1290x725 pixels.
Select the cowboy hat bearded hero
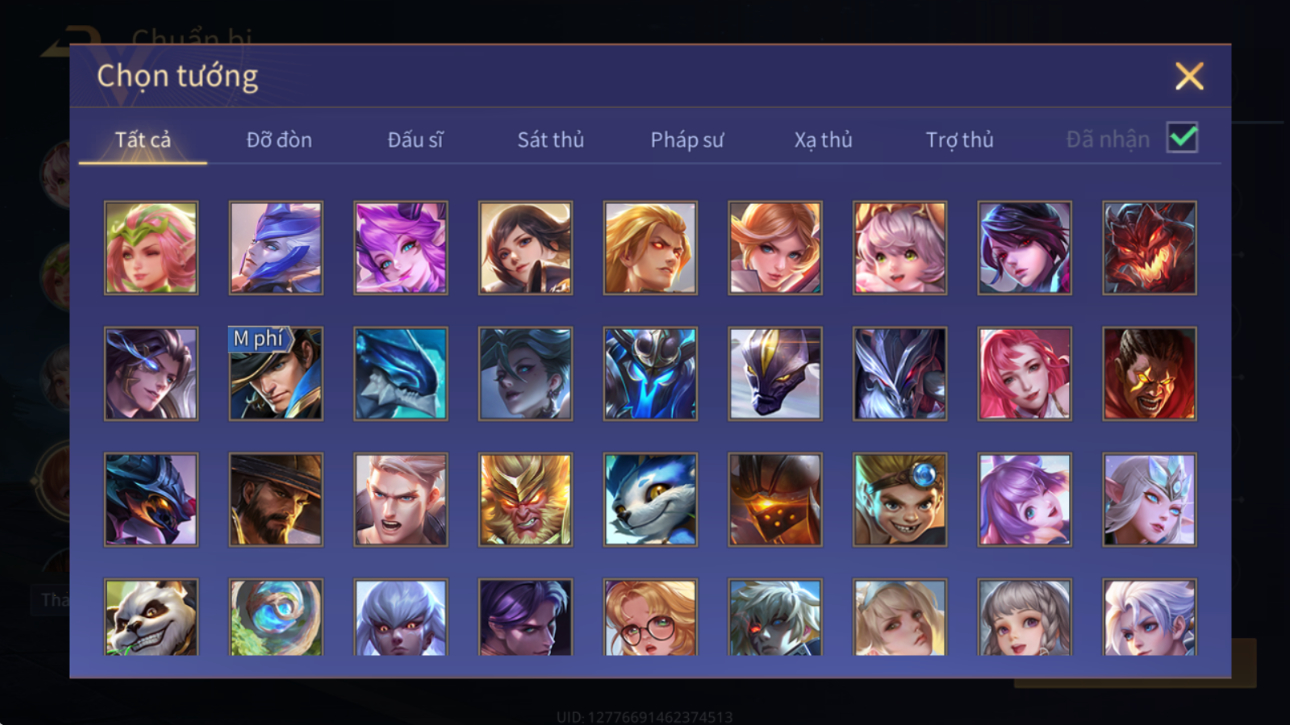click(x=276, y=500)
